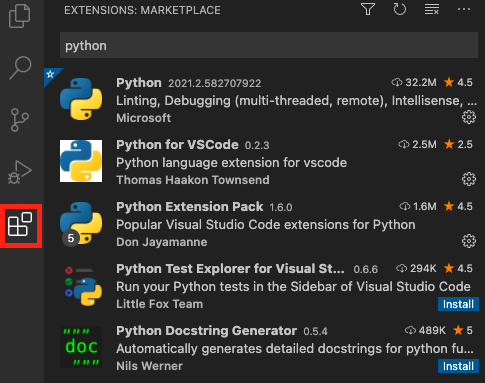
Task: Filter extensions using the funnel icon
Action: (368, 9)
